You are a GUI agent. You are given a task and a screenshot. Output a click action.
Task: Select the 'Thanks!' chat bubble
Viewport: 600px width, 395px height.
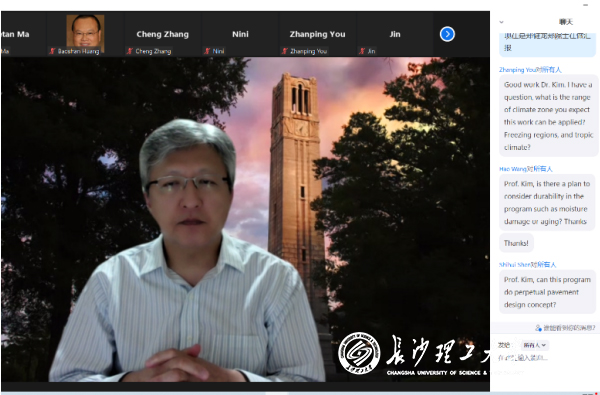click(x=516, y=243)
